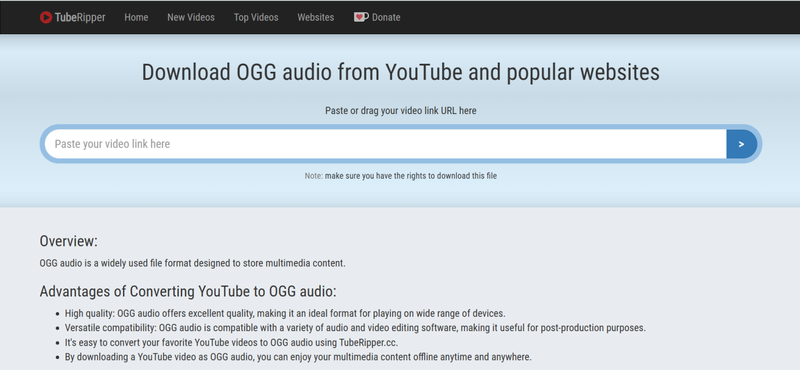Submit the link with the blue arrow button
Screen dimensions: 800x370
[x=741, y=144]
